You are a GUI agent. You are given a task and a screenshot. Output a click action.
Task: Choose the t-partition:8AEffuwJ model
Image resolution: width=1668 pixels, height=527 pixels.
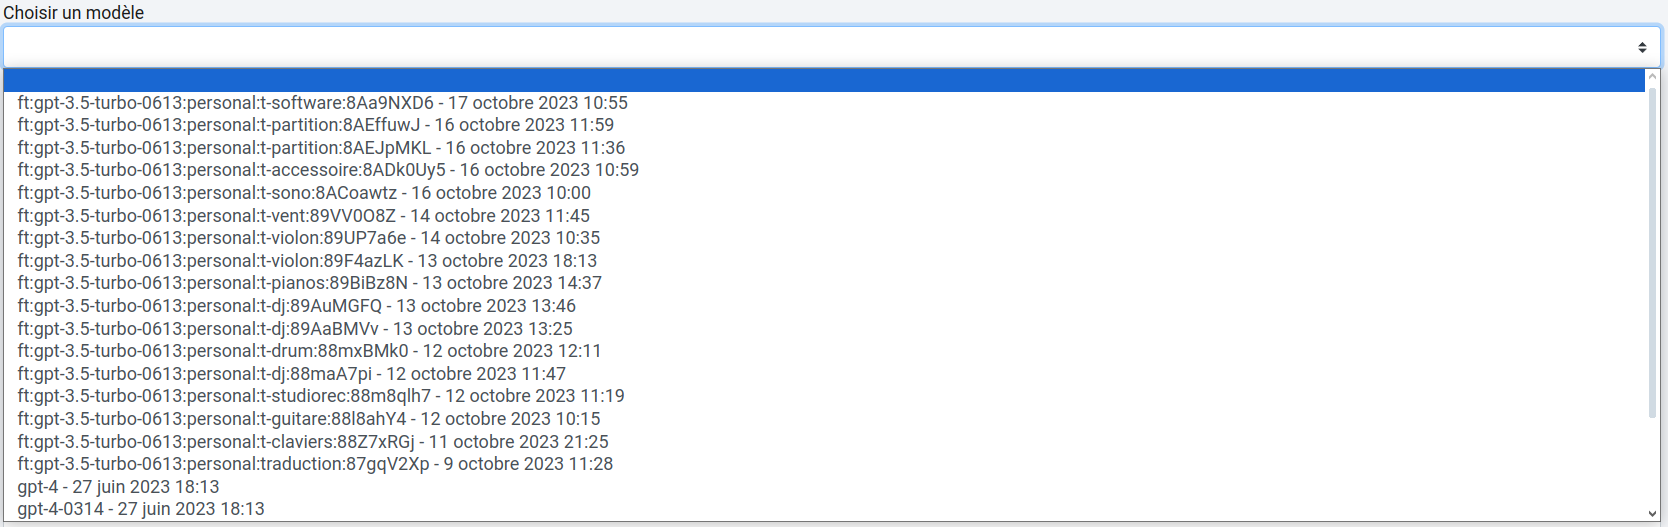(x=315, y=125)
